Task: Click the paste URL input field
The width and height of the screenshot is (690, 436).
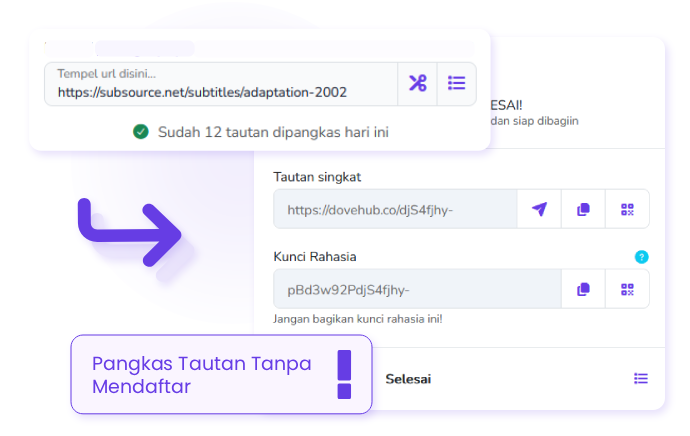Action: point(221,84)
